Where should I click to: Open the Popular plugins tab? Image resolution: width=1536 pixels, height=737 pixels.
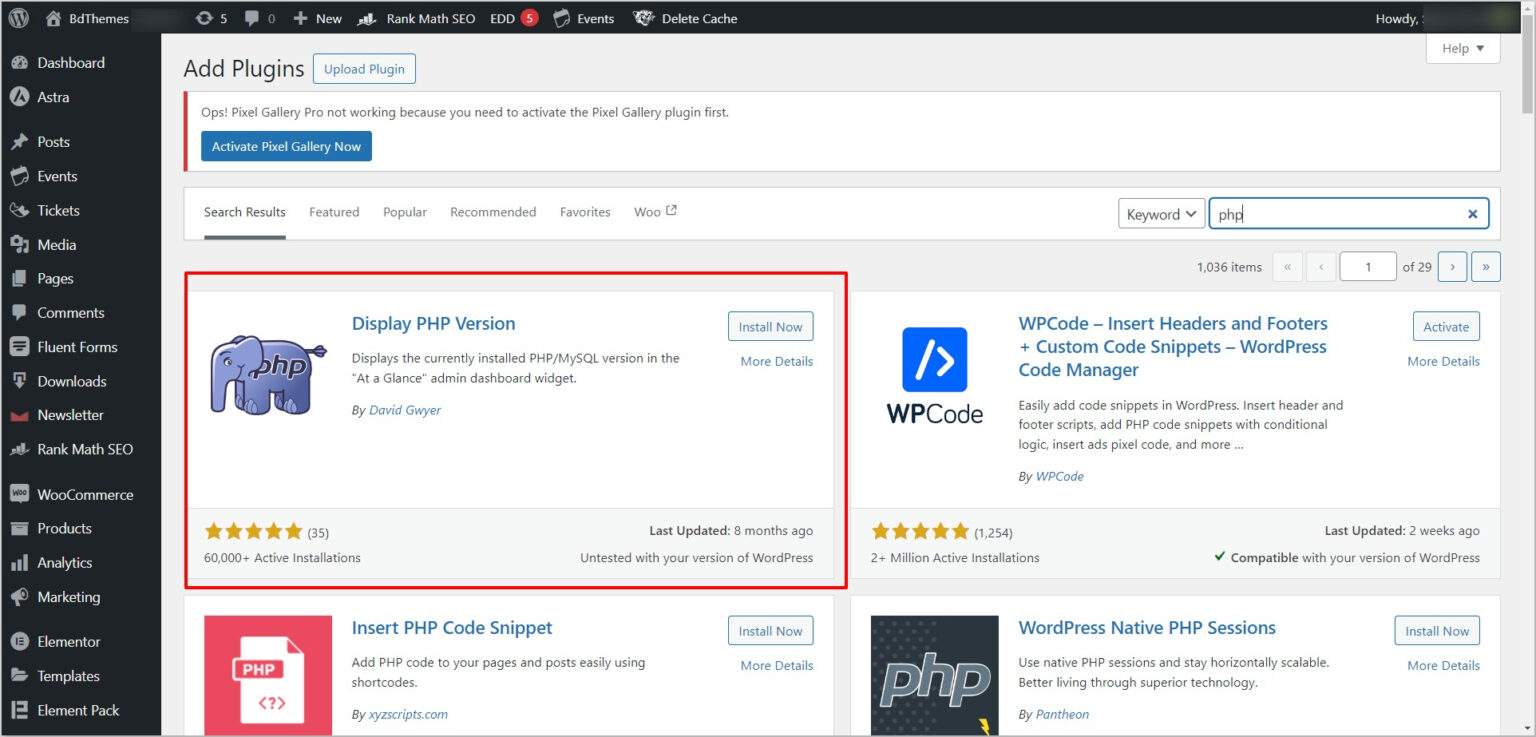(x=404, y=212)
